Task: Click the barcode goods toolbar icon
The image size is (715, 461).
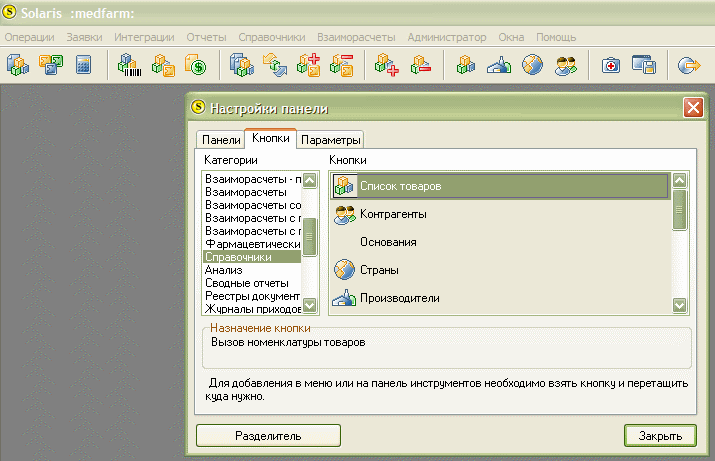Action: tap(130, 65)
